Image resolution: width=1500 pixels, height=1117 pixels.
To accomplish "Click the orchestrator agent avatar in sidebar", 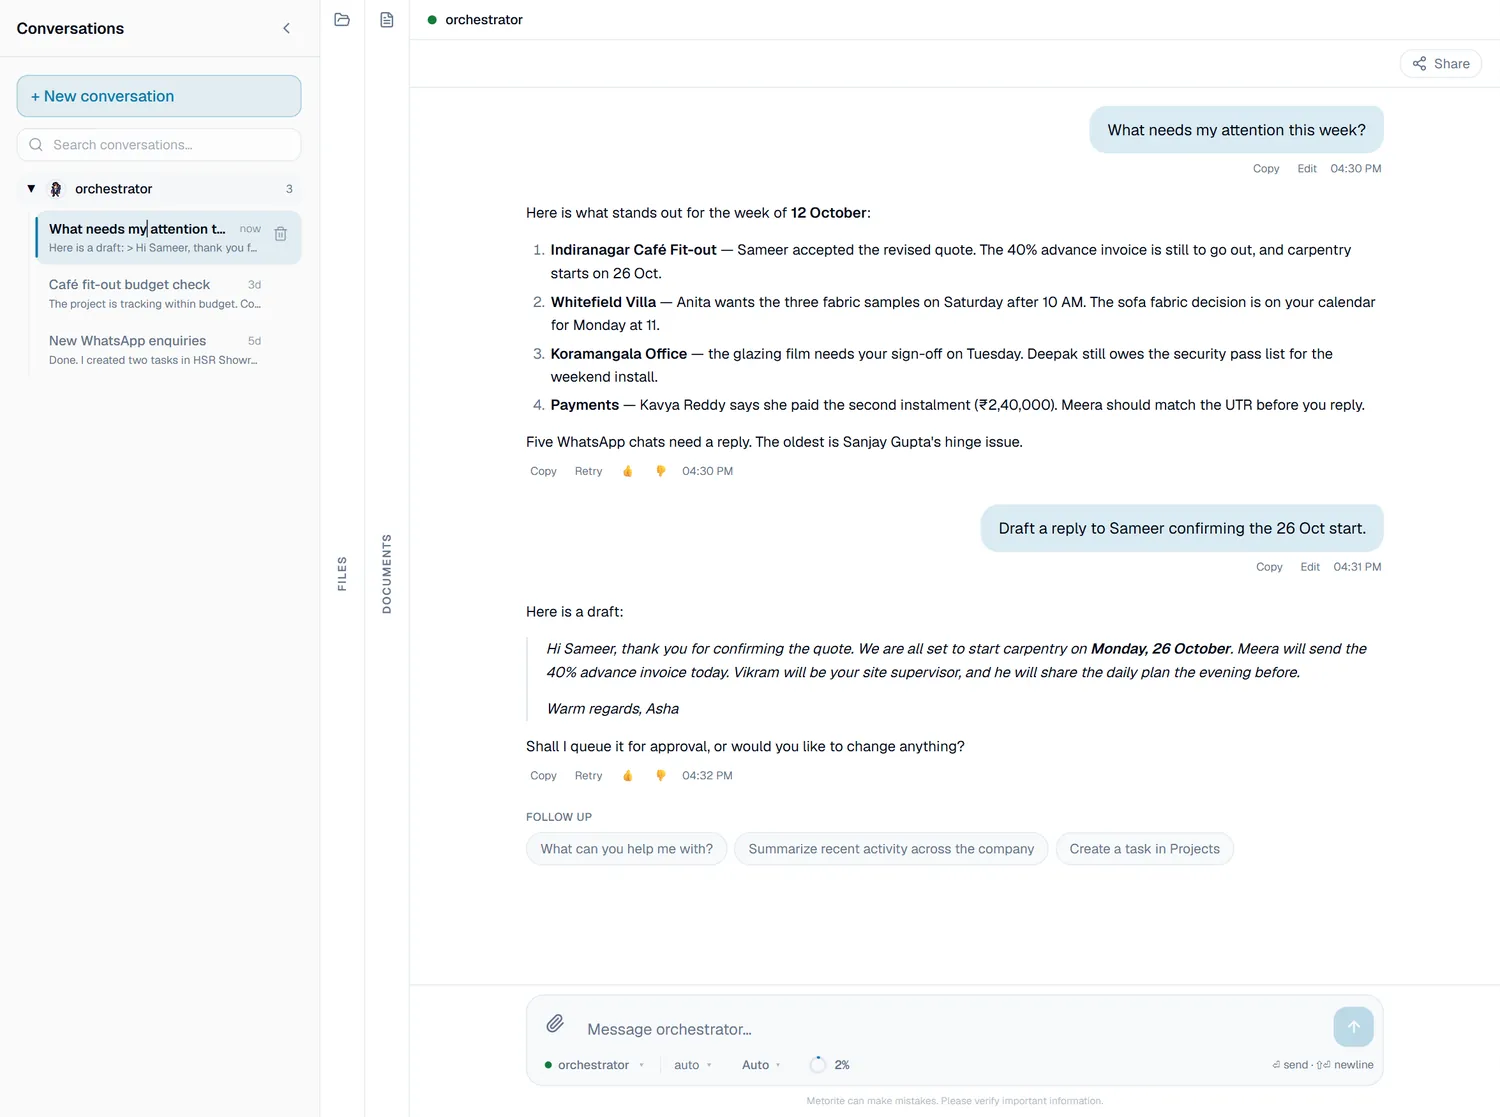I will point(56,189).
